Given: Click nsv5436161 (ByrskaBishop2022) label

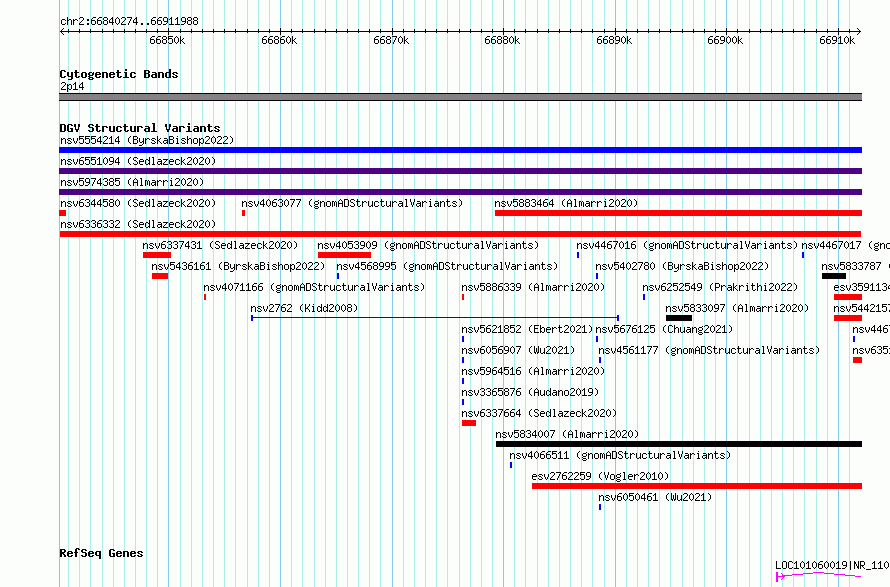Looking at the screenshot, I should point(238,266).
